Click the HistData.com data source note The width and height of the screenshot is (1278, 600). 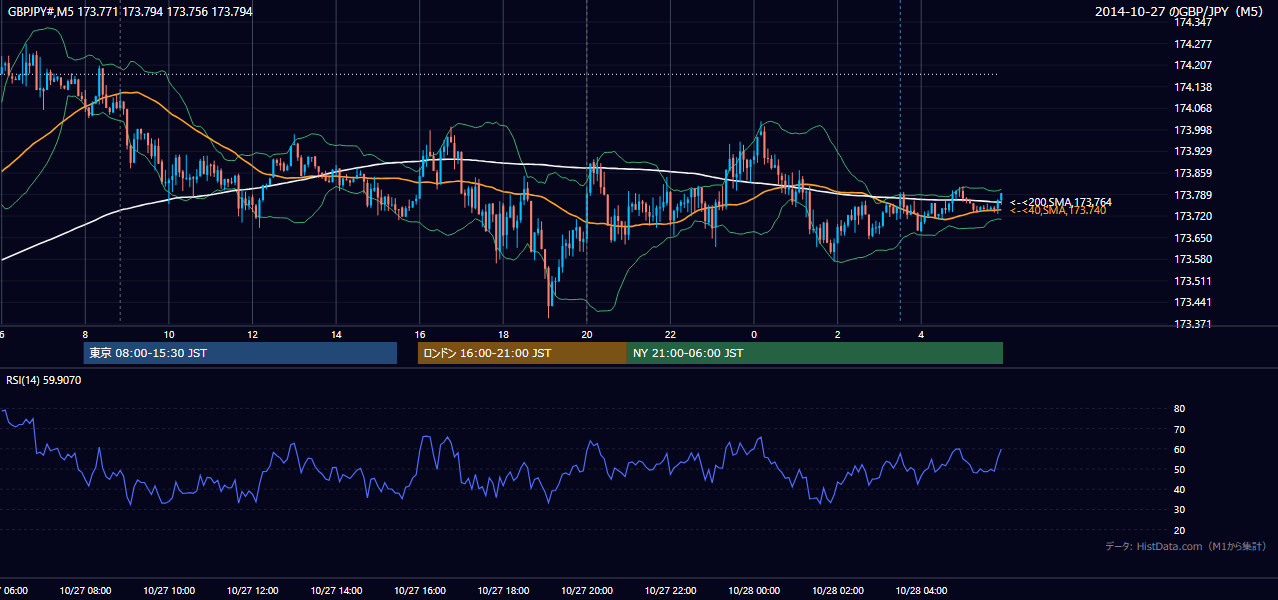1186,546
